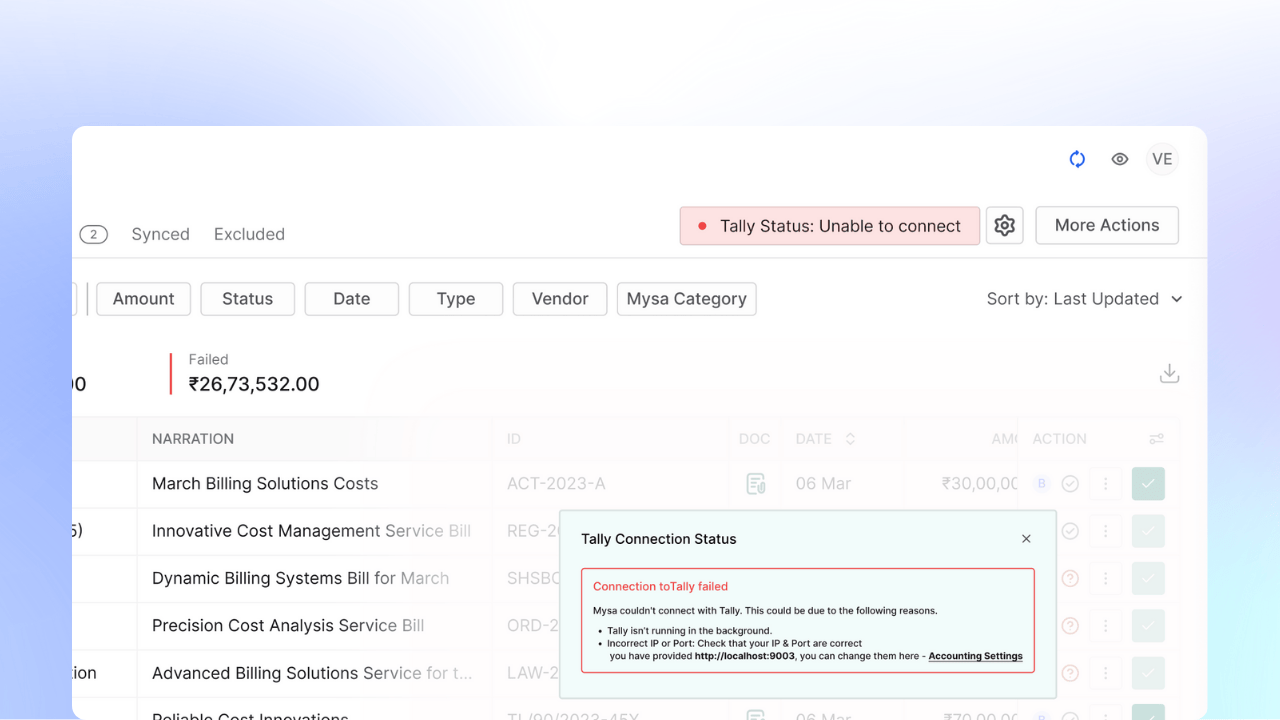
Task: Open the More Actions button
Action: tap(1107, 225)
